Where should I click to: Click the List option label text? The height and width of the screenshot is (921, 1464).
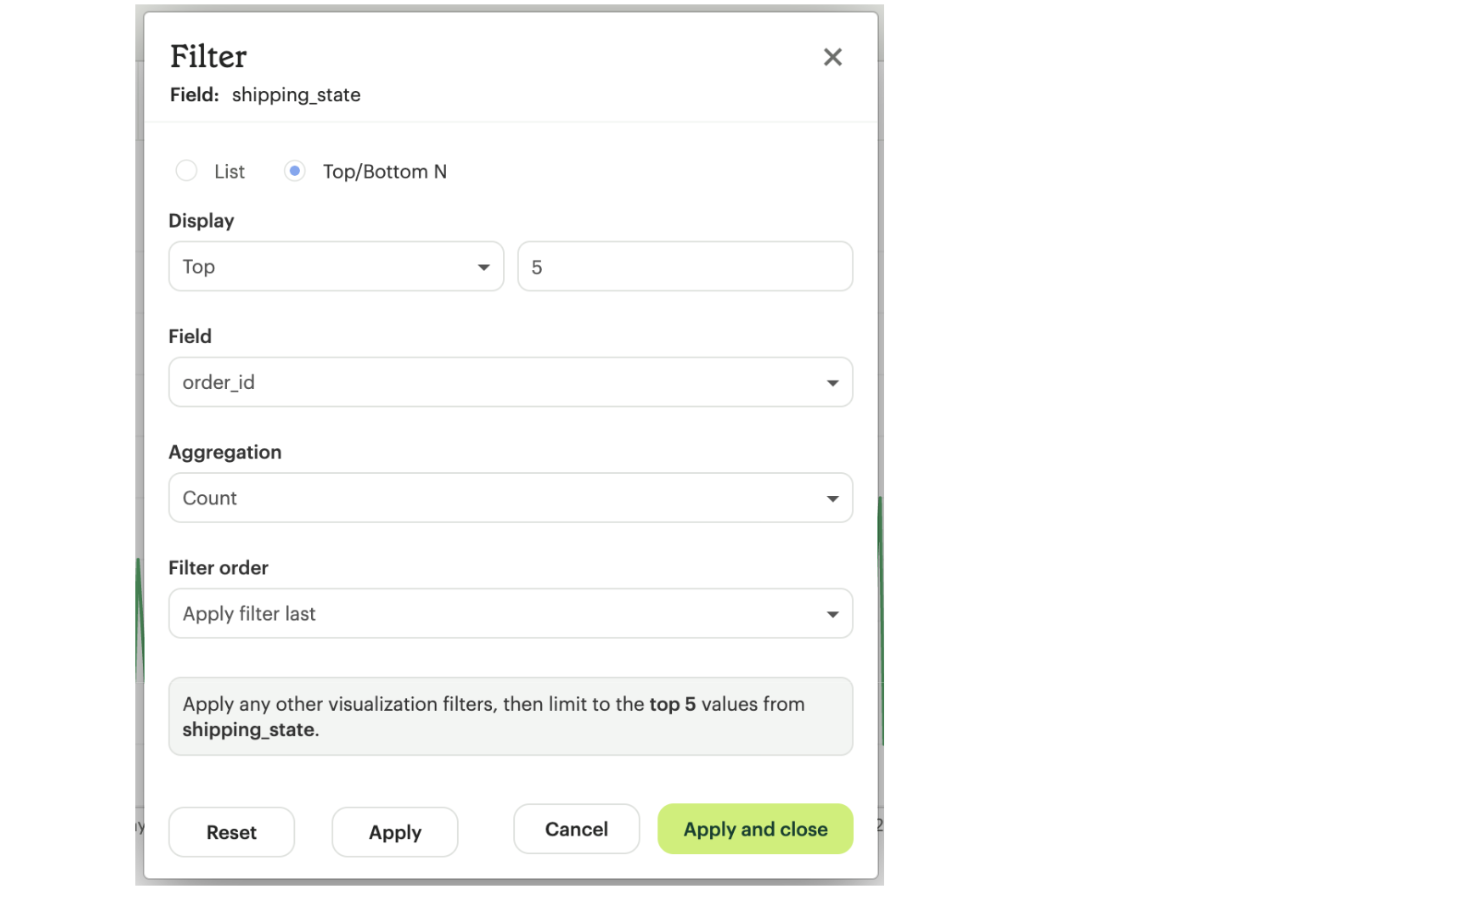229,172
